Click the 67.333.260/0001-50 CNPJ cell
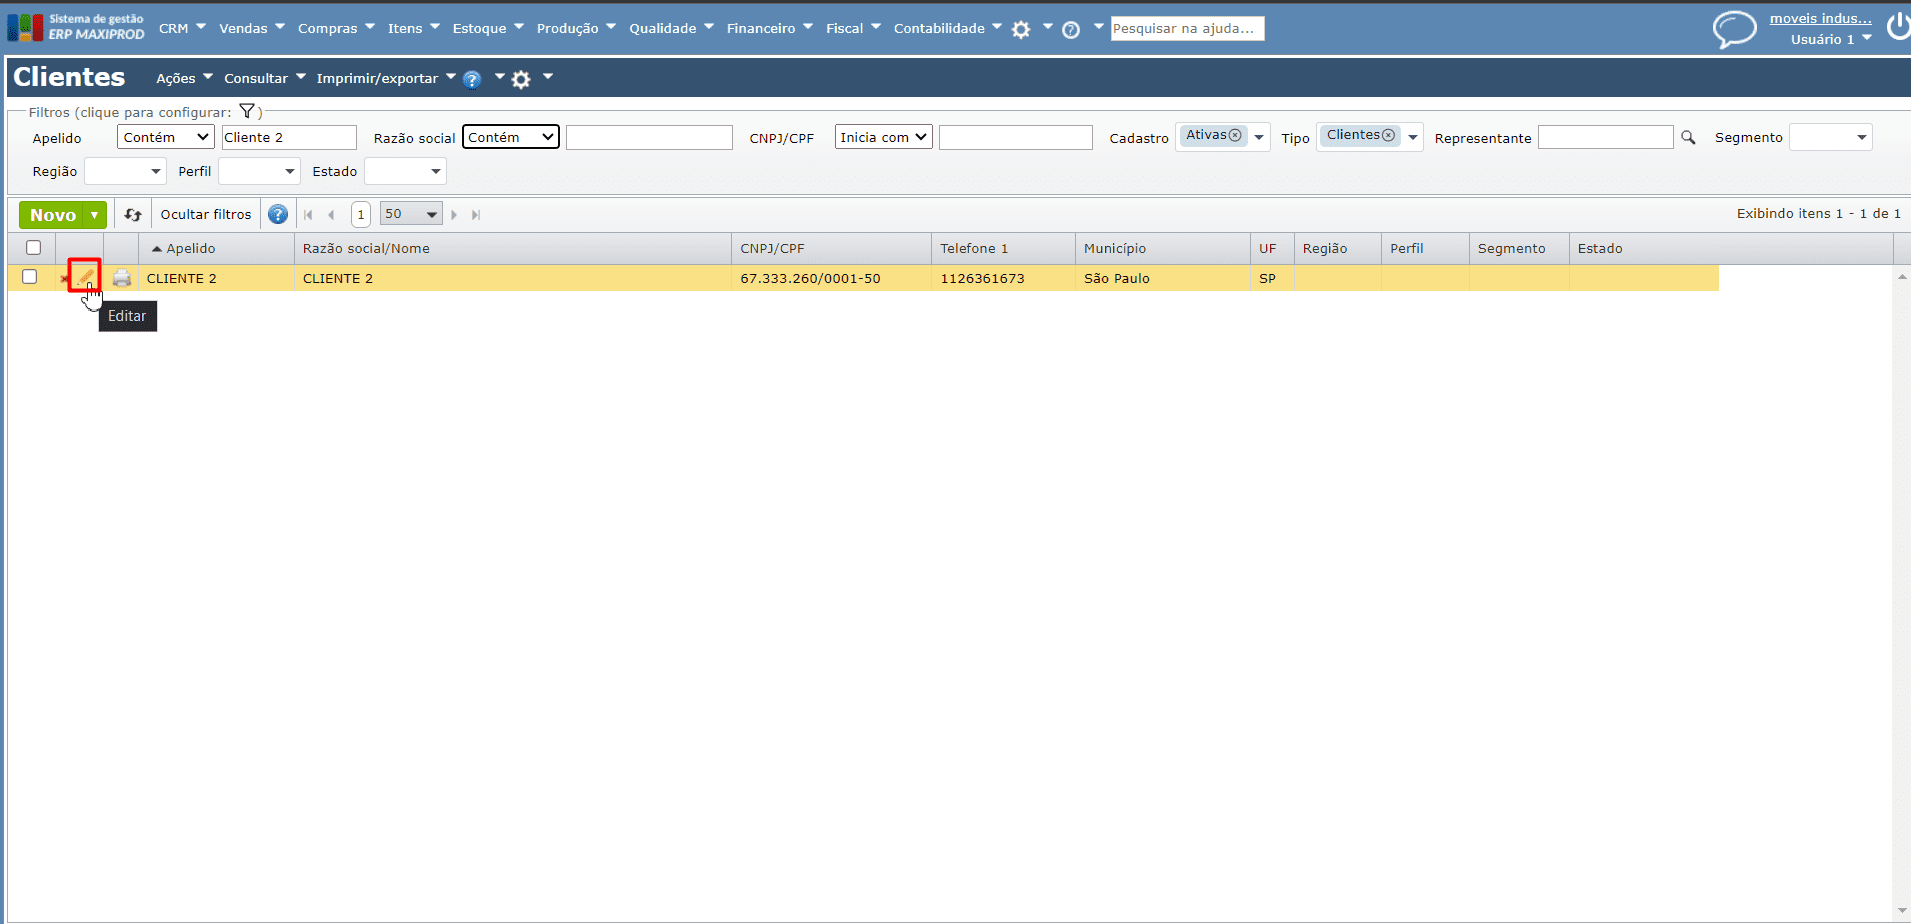Viewport: 1911px width, 924px height. click(810, 278)
